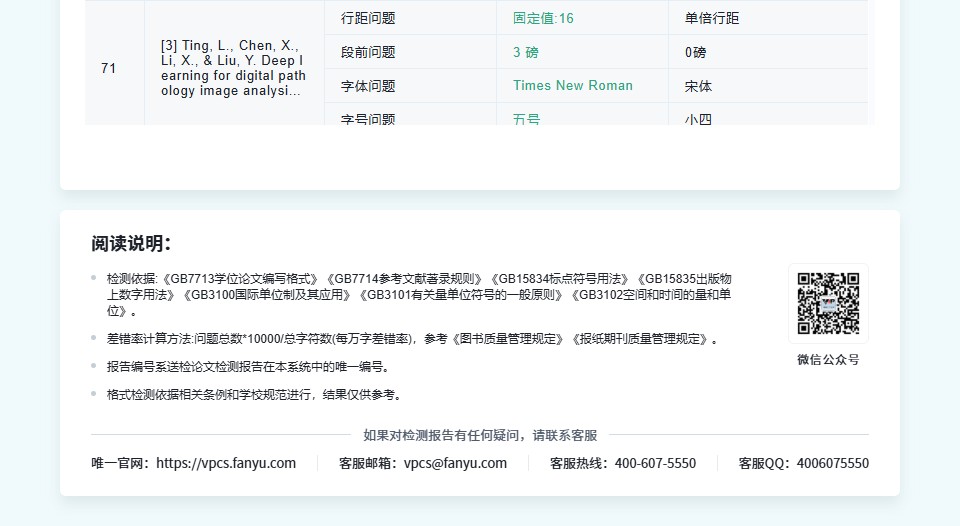This screenshot has height=526, width=960.
Task: Click the 单倍行距 cell
Action: pyautogui.click(x=712, y=18)
